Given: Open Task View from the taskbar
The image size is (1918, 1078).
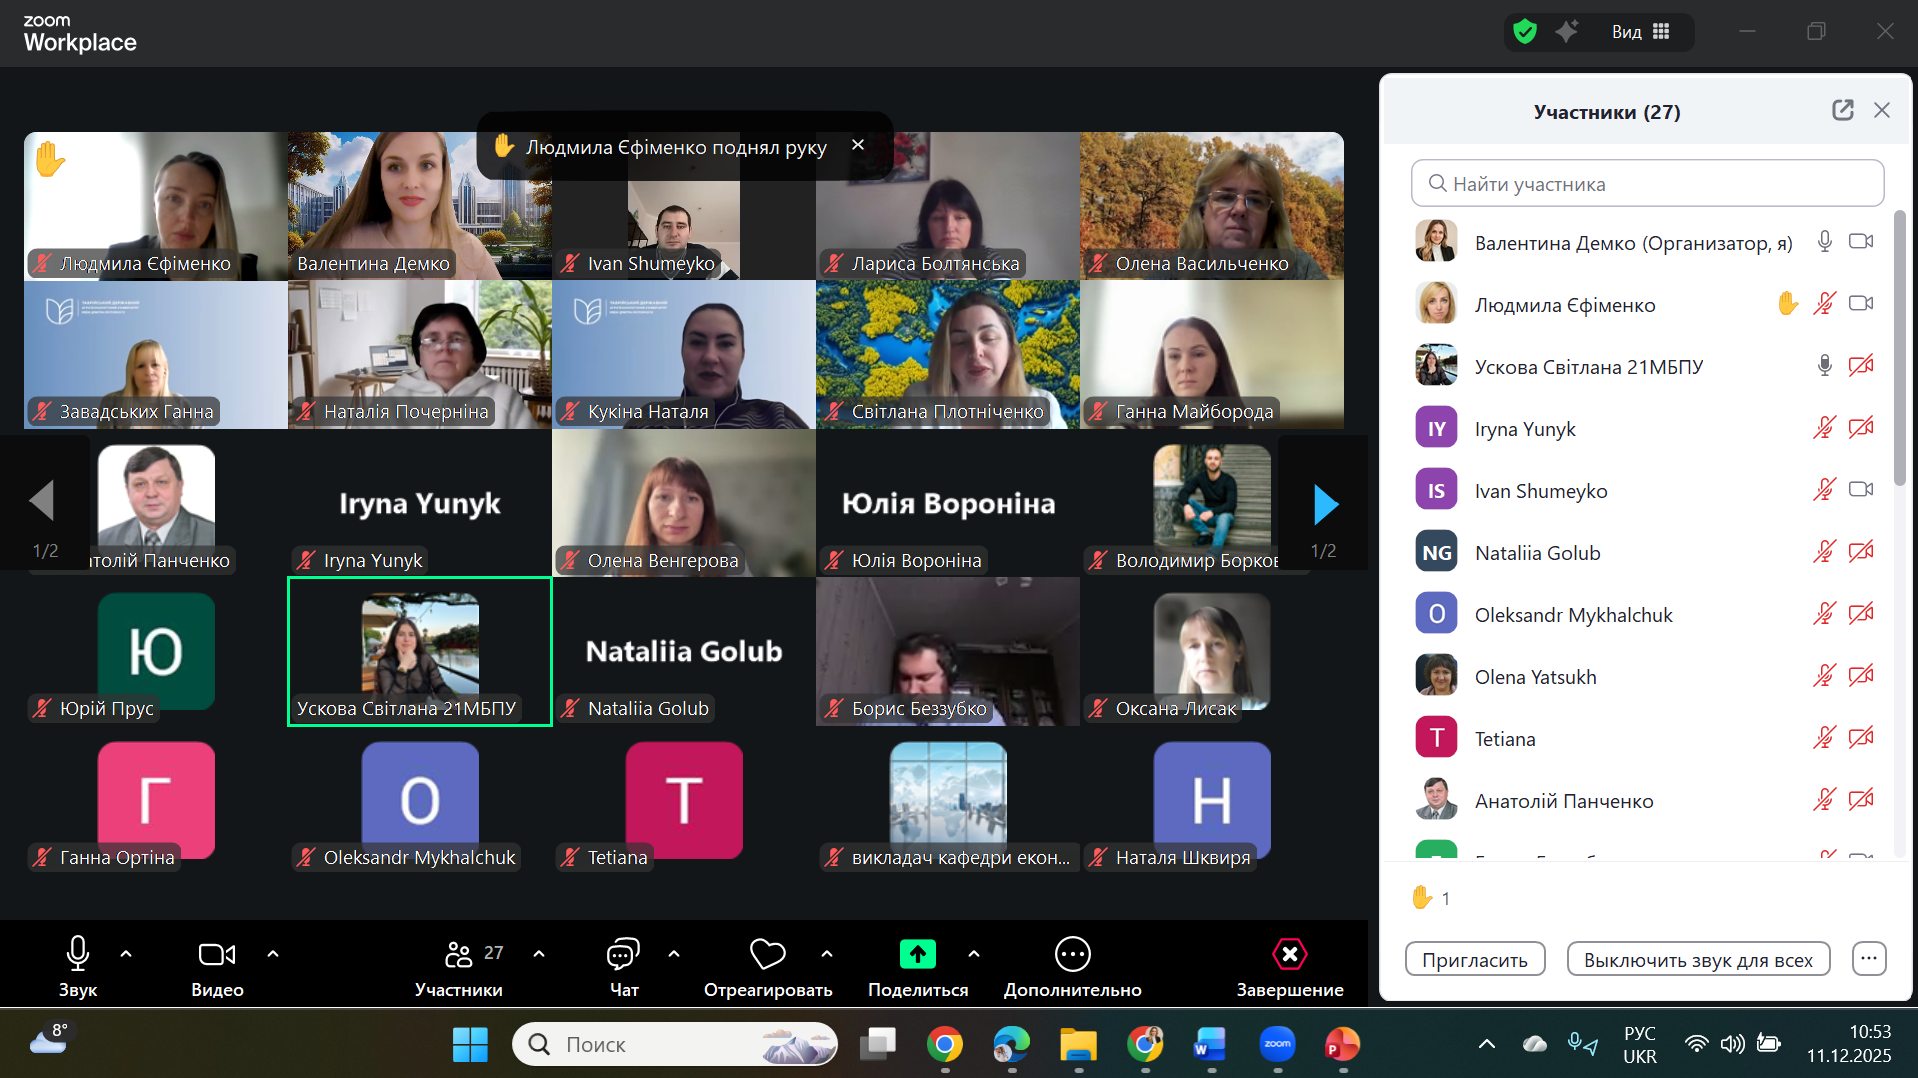Looking at the screenshot, I should (878, 1045).
